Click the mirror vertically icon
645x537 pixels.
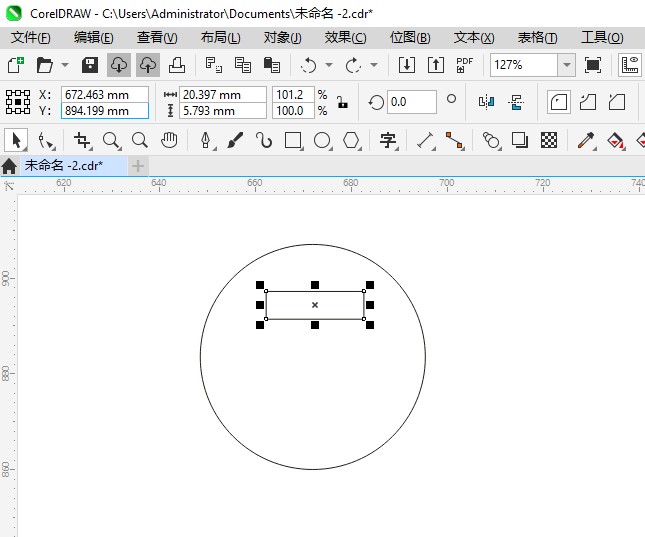pos(516,102)
